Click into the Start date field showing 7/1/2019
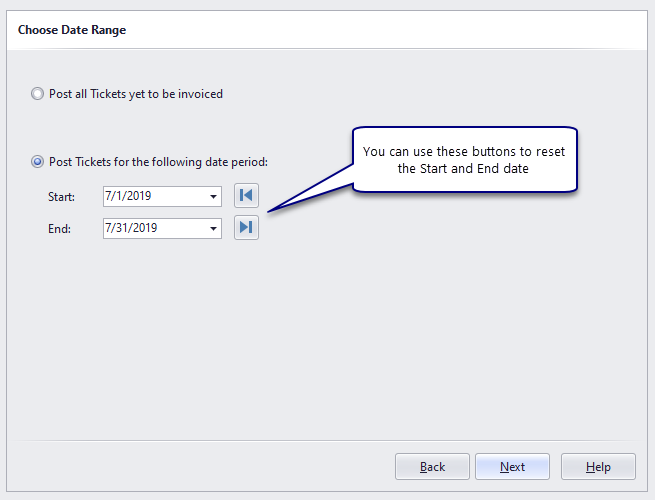This screenshot has height=500, width=655. 150,196
